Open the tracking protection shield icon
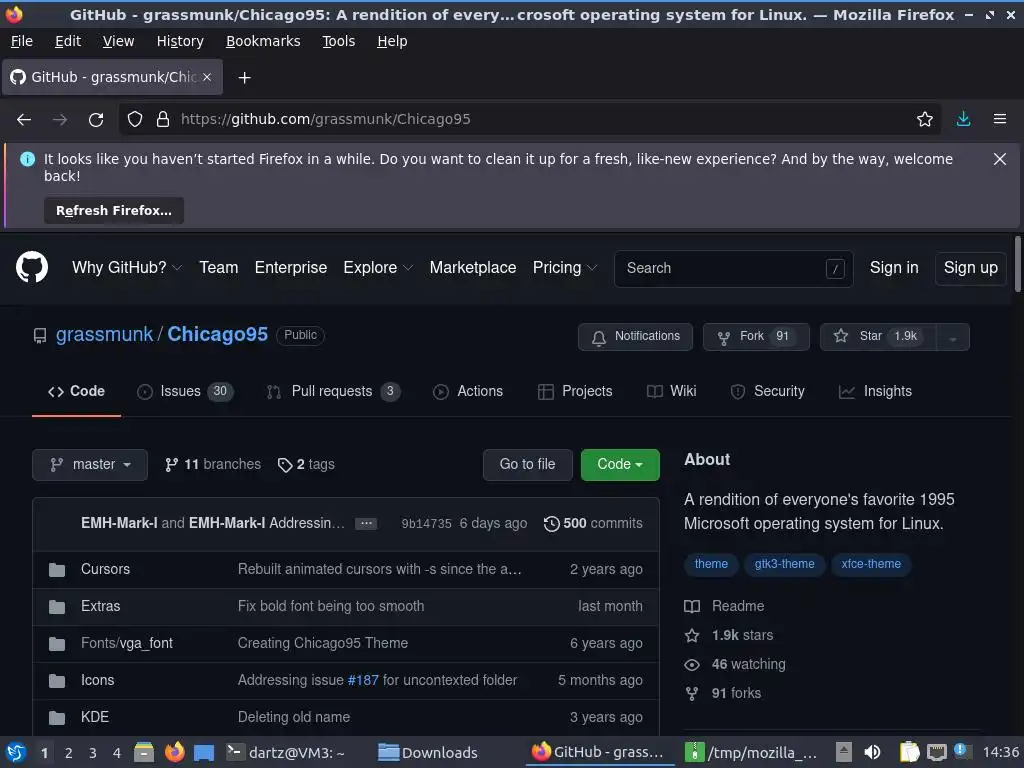 click(135, 119)
